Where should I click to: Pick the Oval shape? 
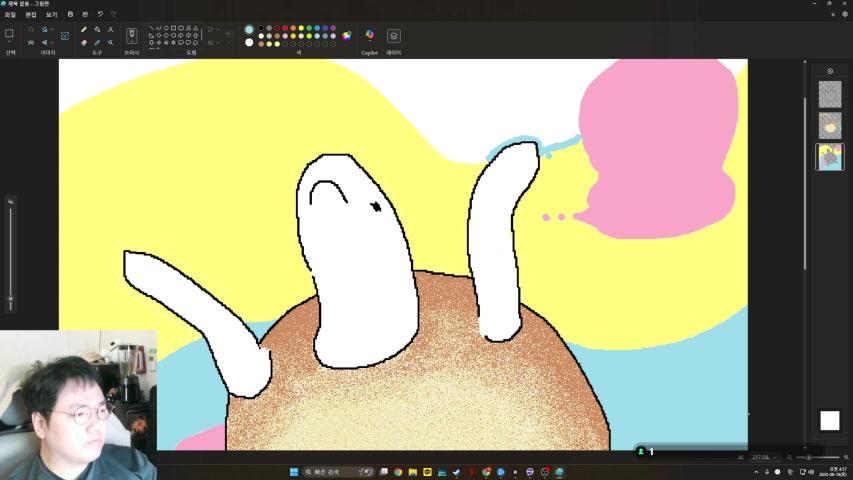[166, 28]
